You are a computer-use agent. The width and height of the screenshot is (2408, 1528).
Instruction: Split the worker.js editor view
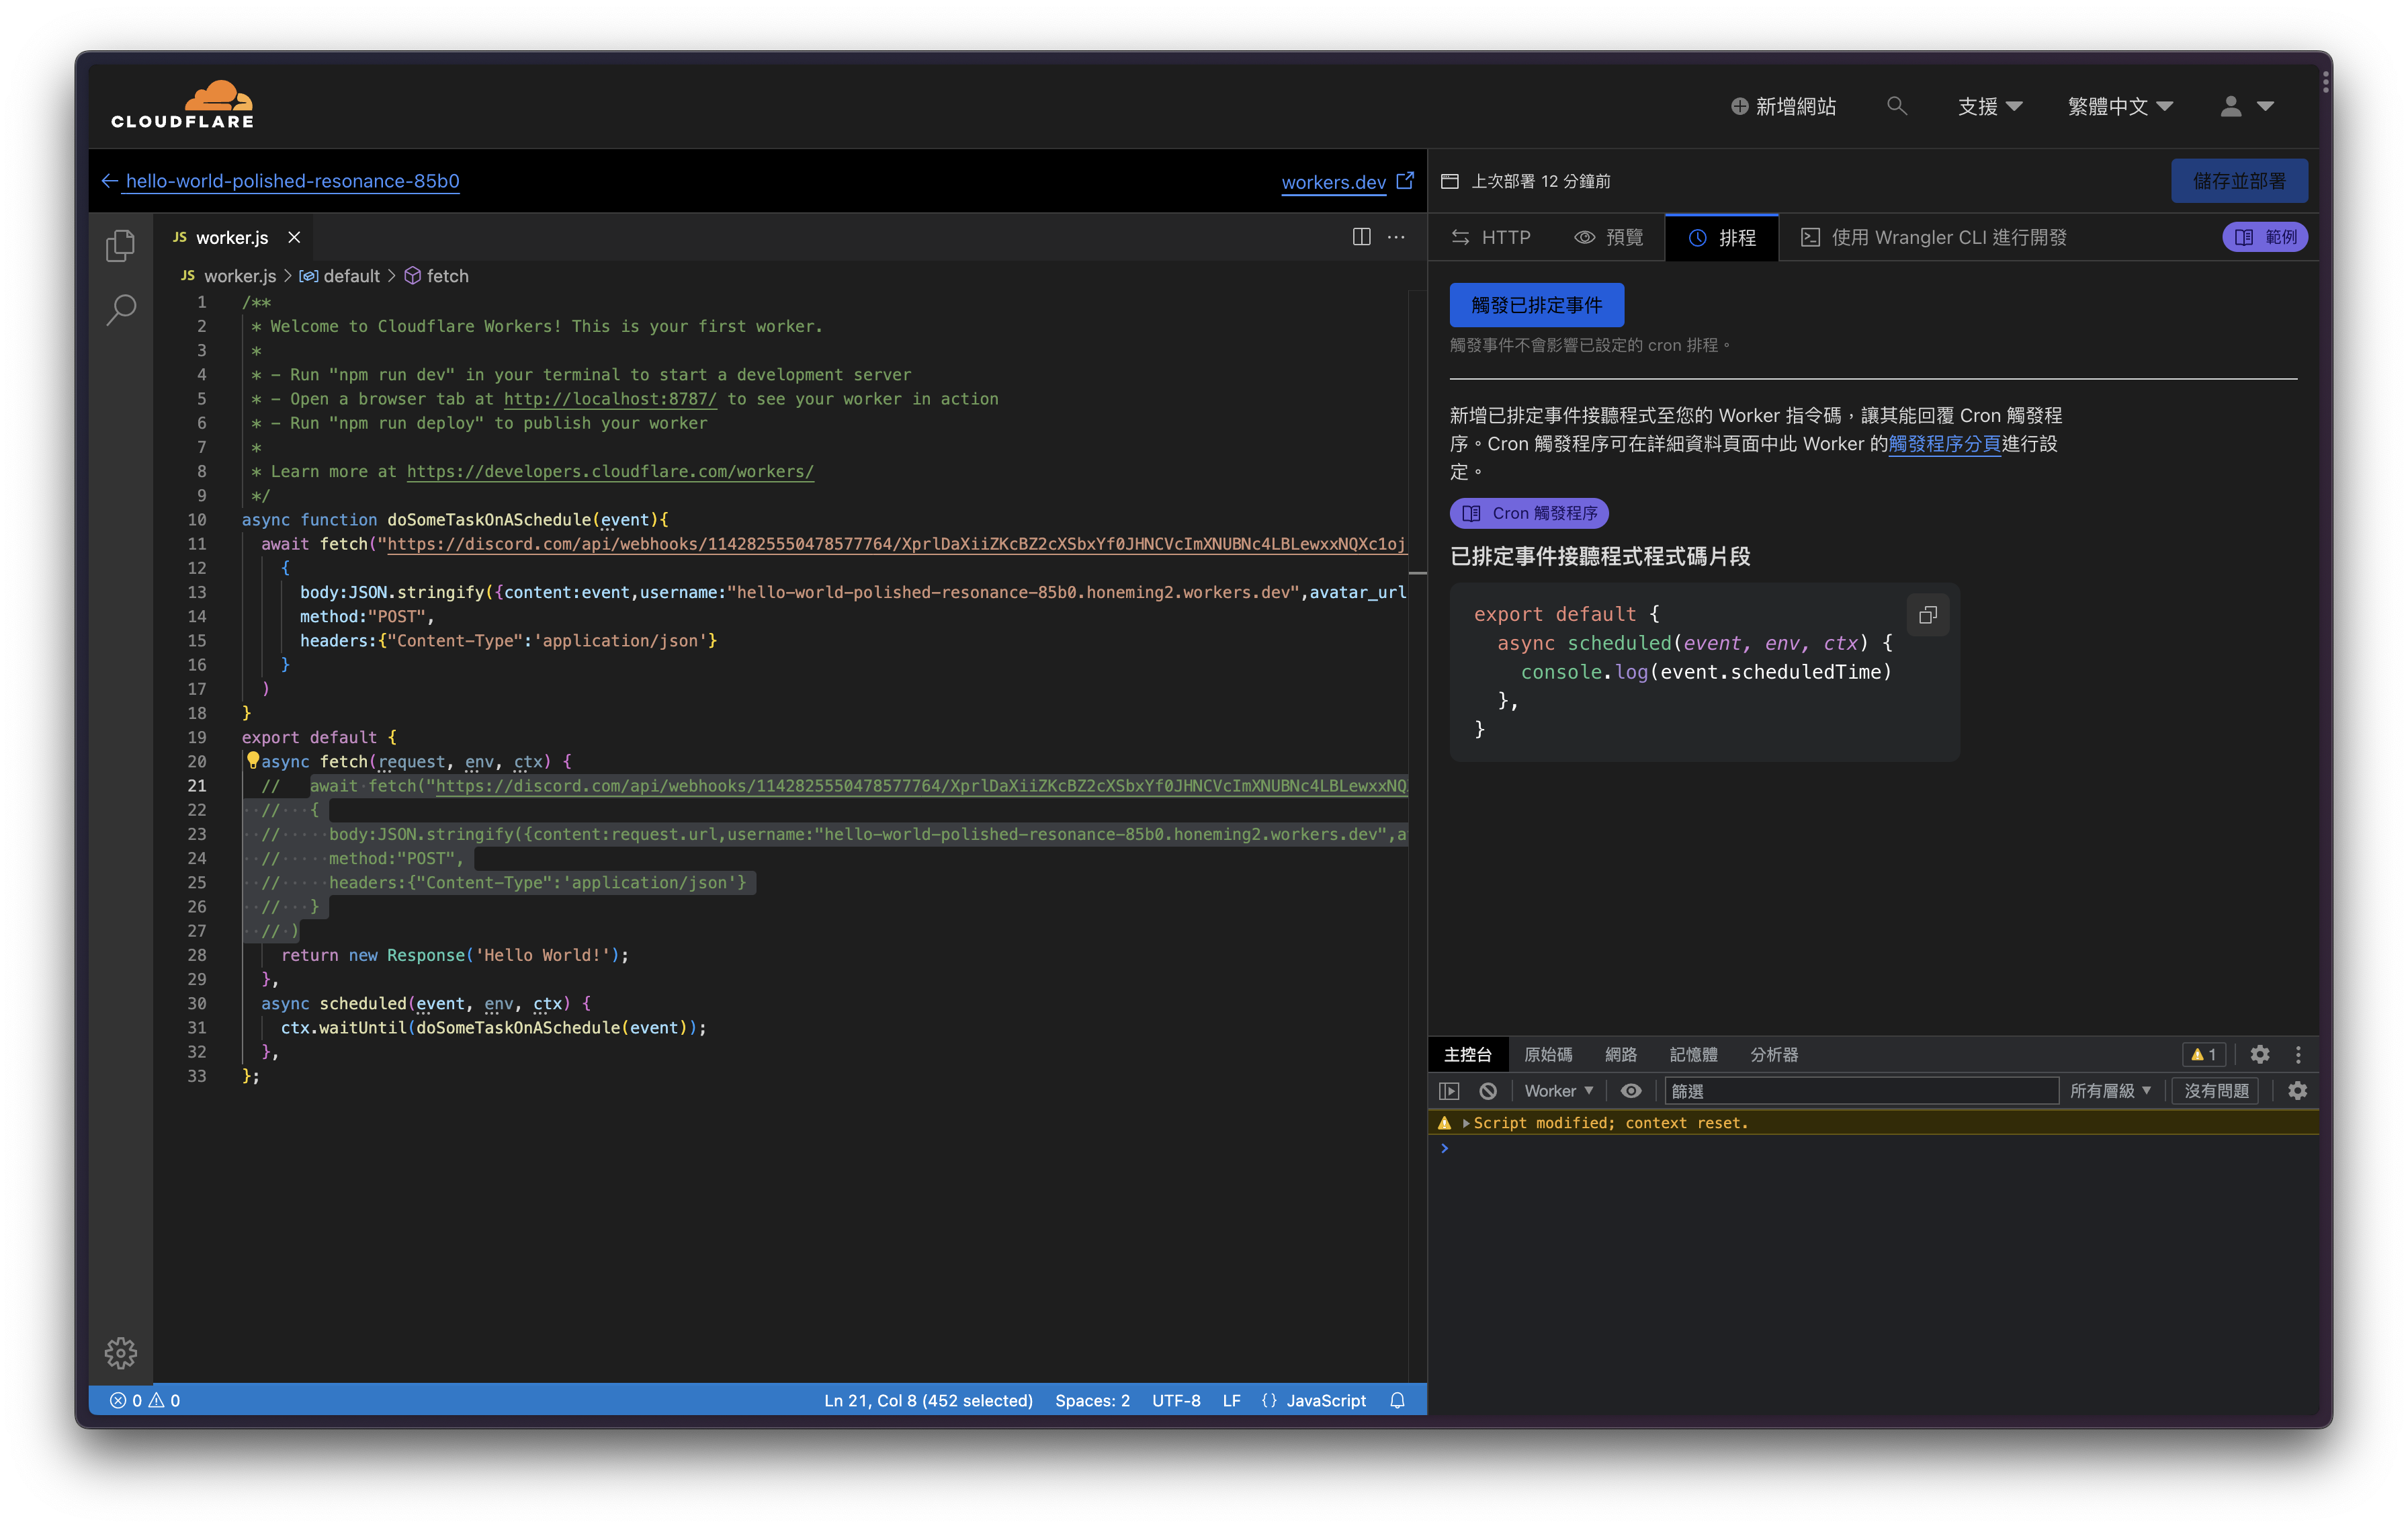pyautogui.click(x=1361, y=237)
